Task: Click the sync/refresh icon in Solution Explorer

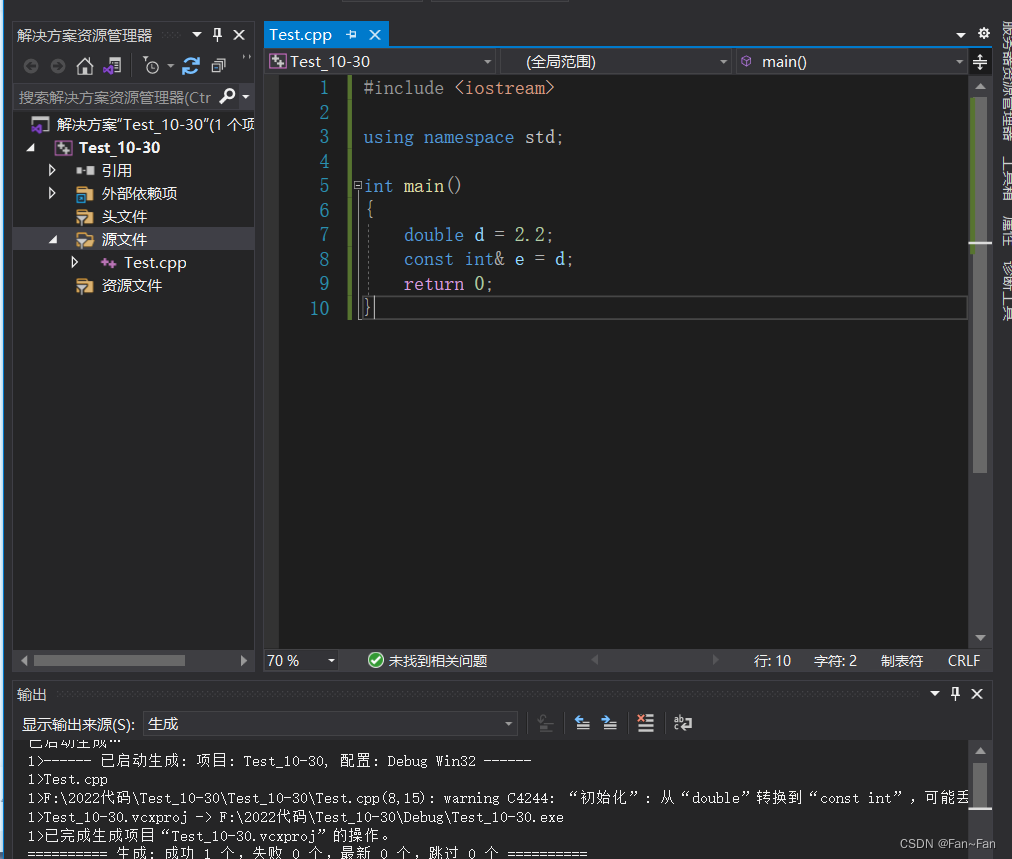Action: (x=191, y=66)
